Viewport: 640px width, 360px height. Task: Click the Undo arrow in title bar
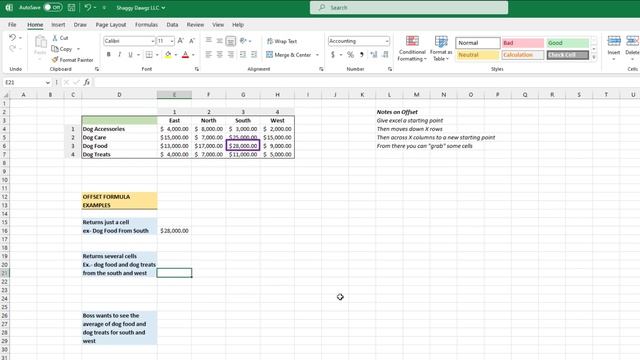coord(87,7)
